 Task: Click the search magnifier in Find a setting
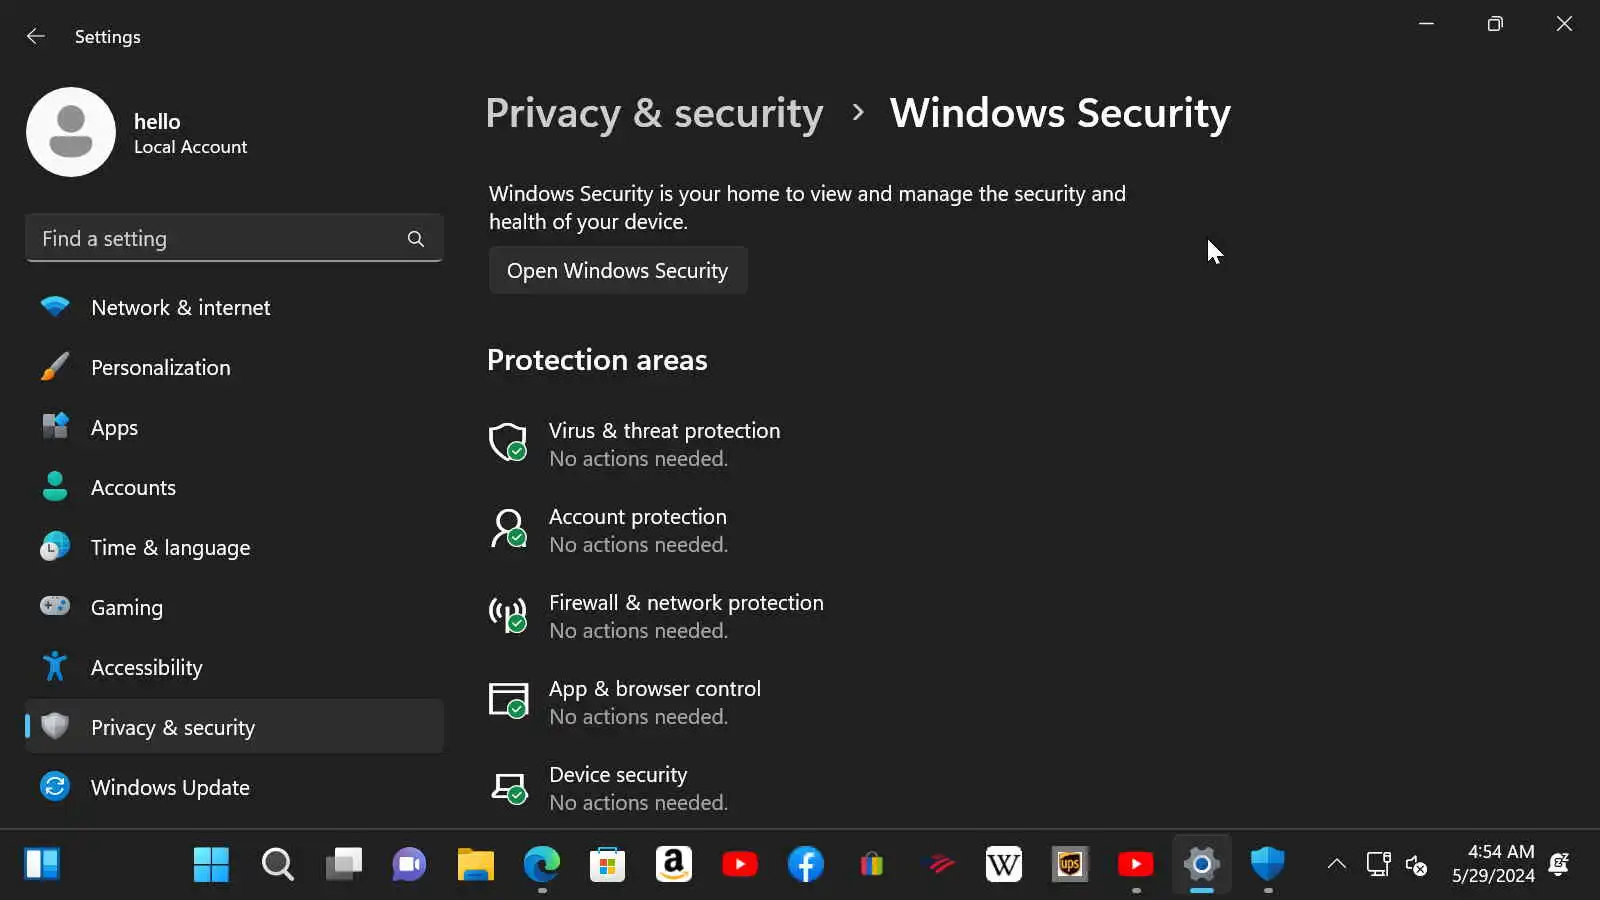(x=416, y=239)
